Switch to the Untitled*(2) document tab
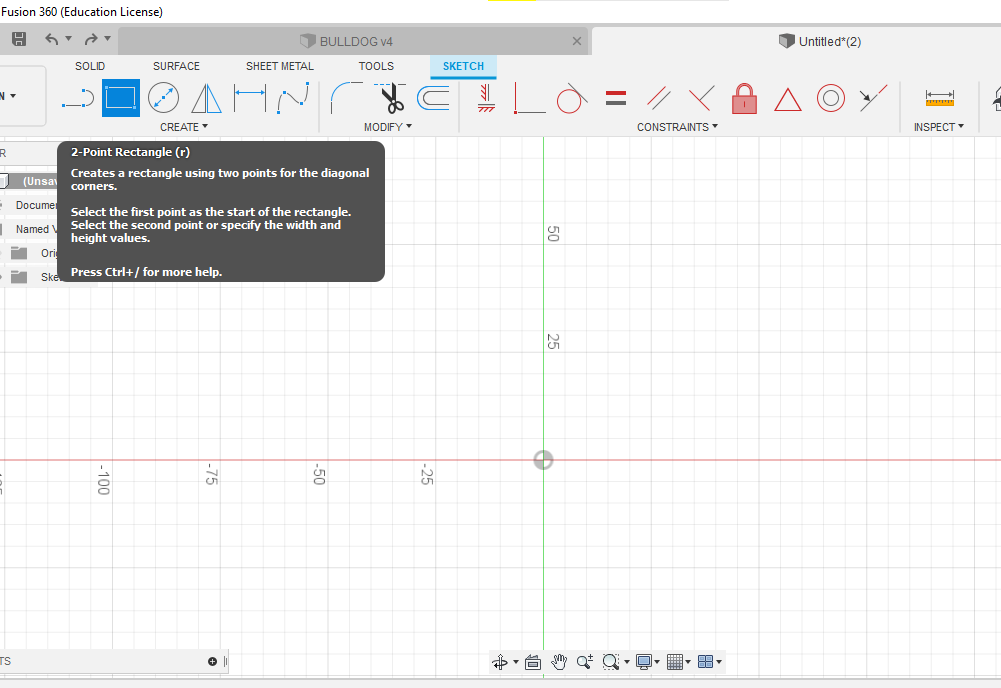Viewport: 1001px width, 688px height. click(820, 41)
